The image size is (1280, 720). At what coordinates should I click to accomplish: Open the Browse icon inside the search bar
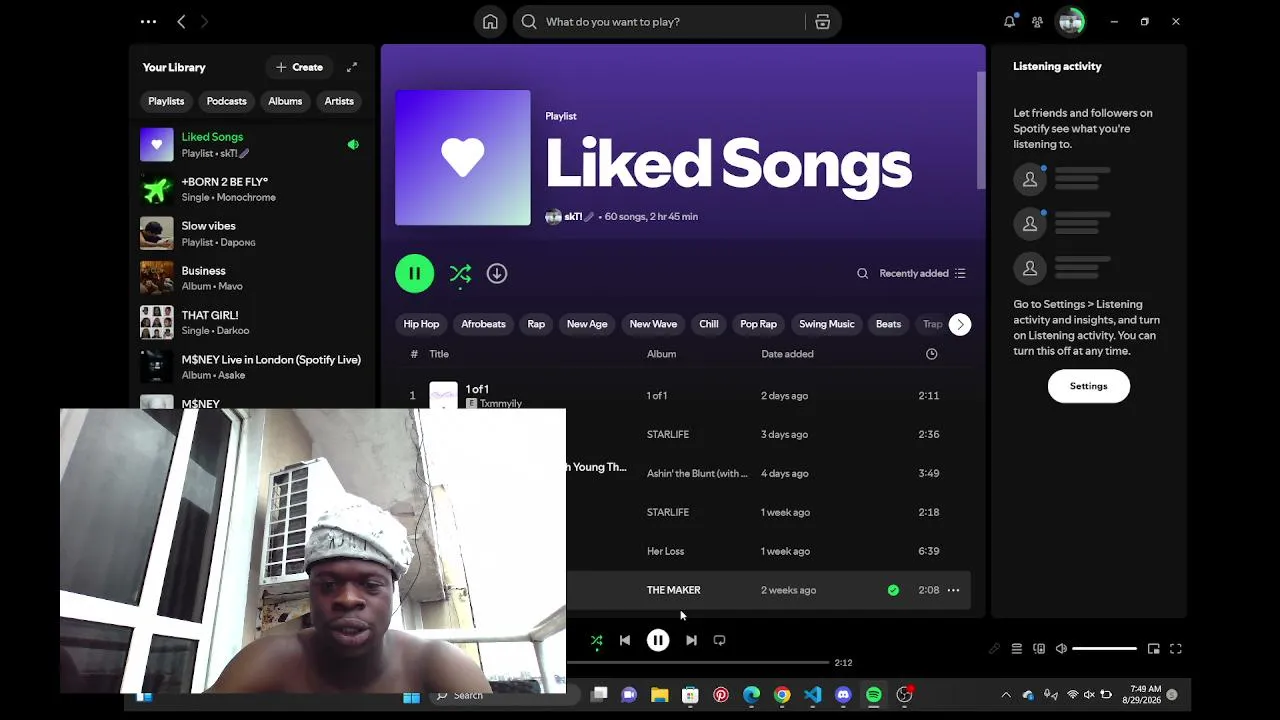(822, 22)
